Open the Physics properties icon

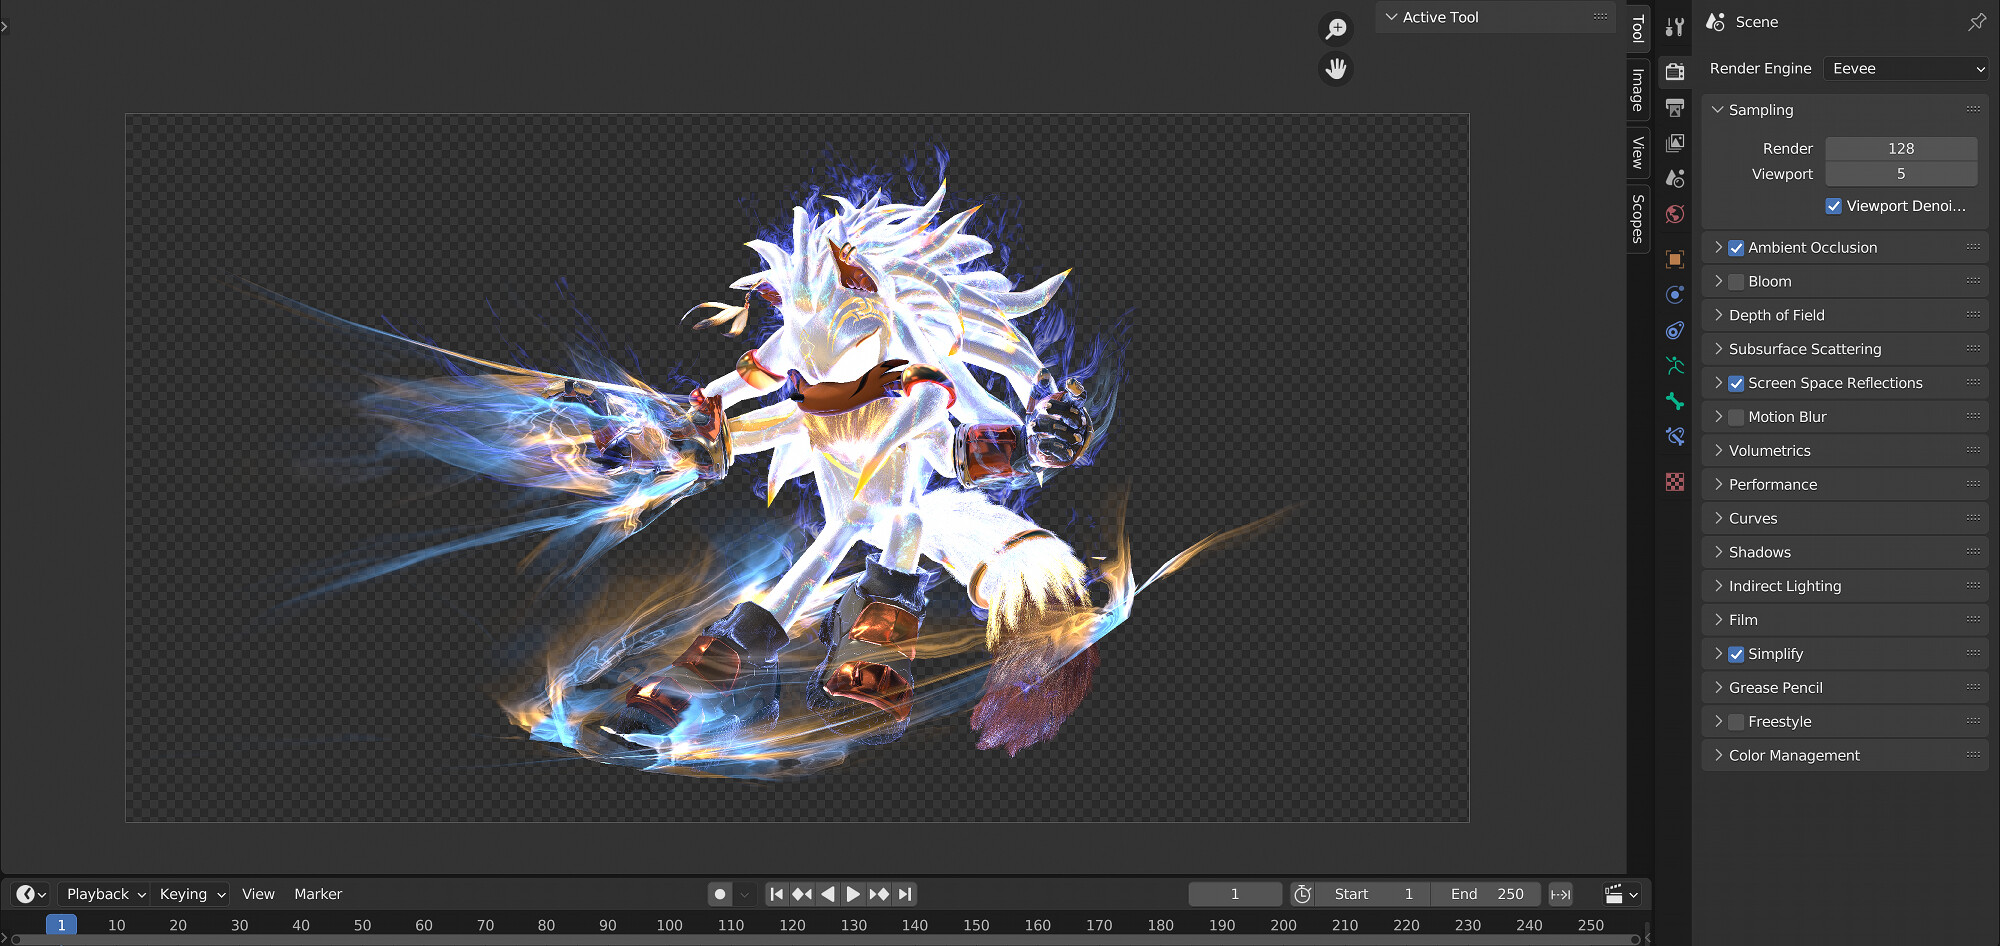click(x=1675, y=295)
